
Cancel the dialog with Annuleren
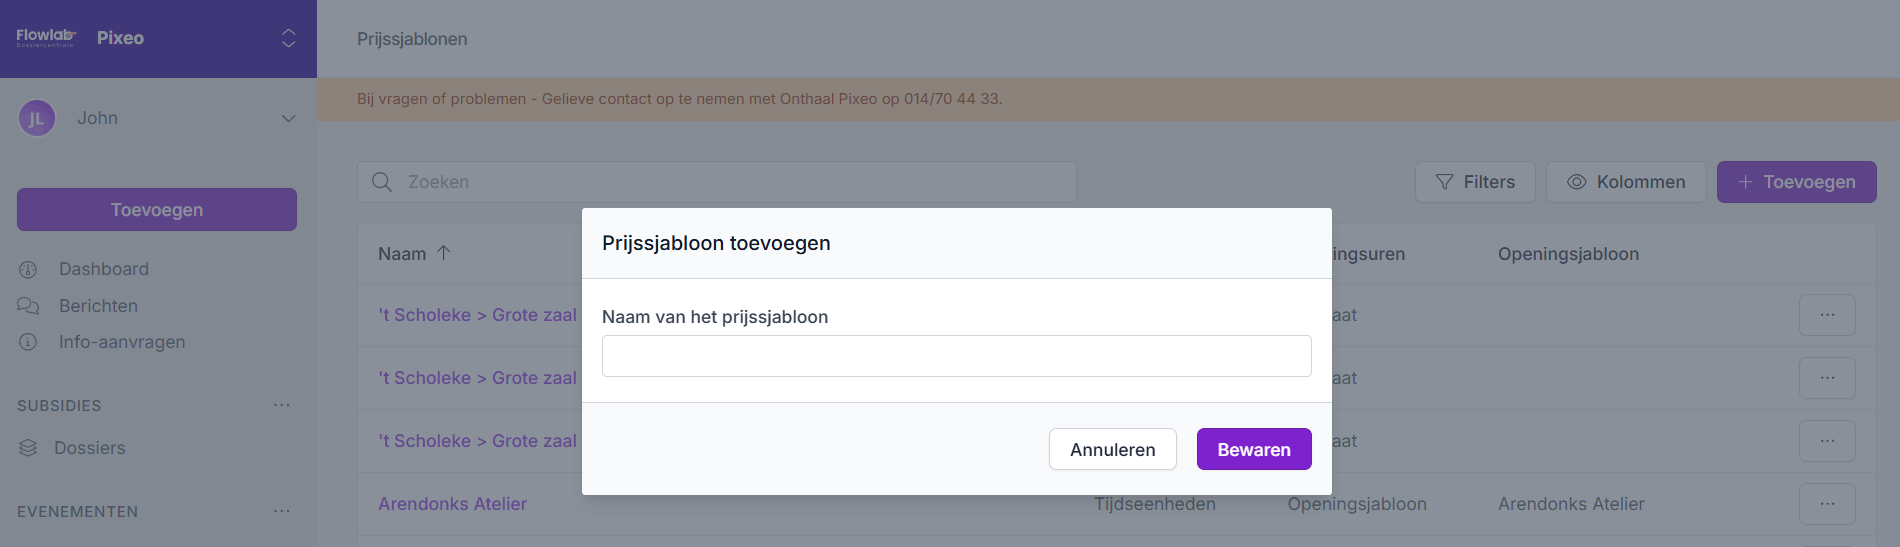coord(1112,449)
